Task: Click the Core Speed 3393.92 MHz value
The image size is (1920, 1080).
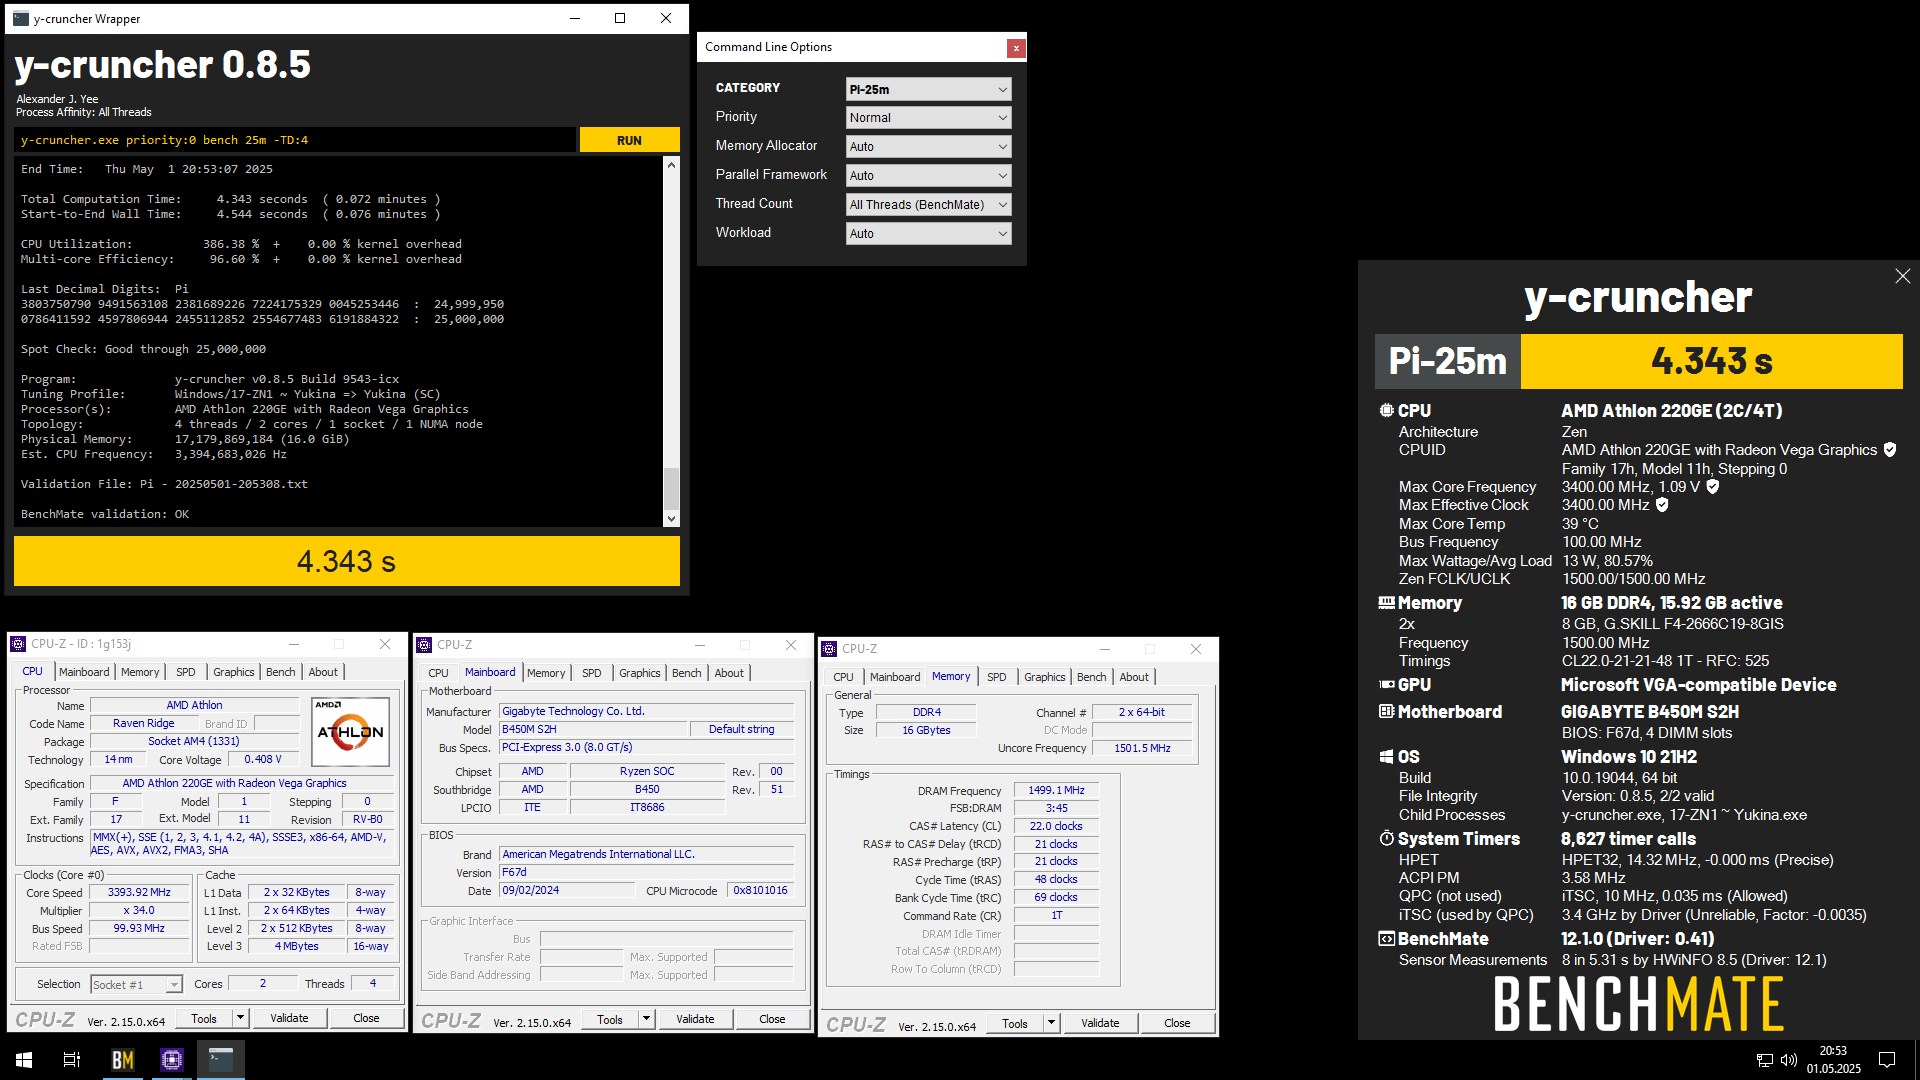Action: click(139, 892)
